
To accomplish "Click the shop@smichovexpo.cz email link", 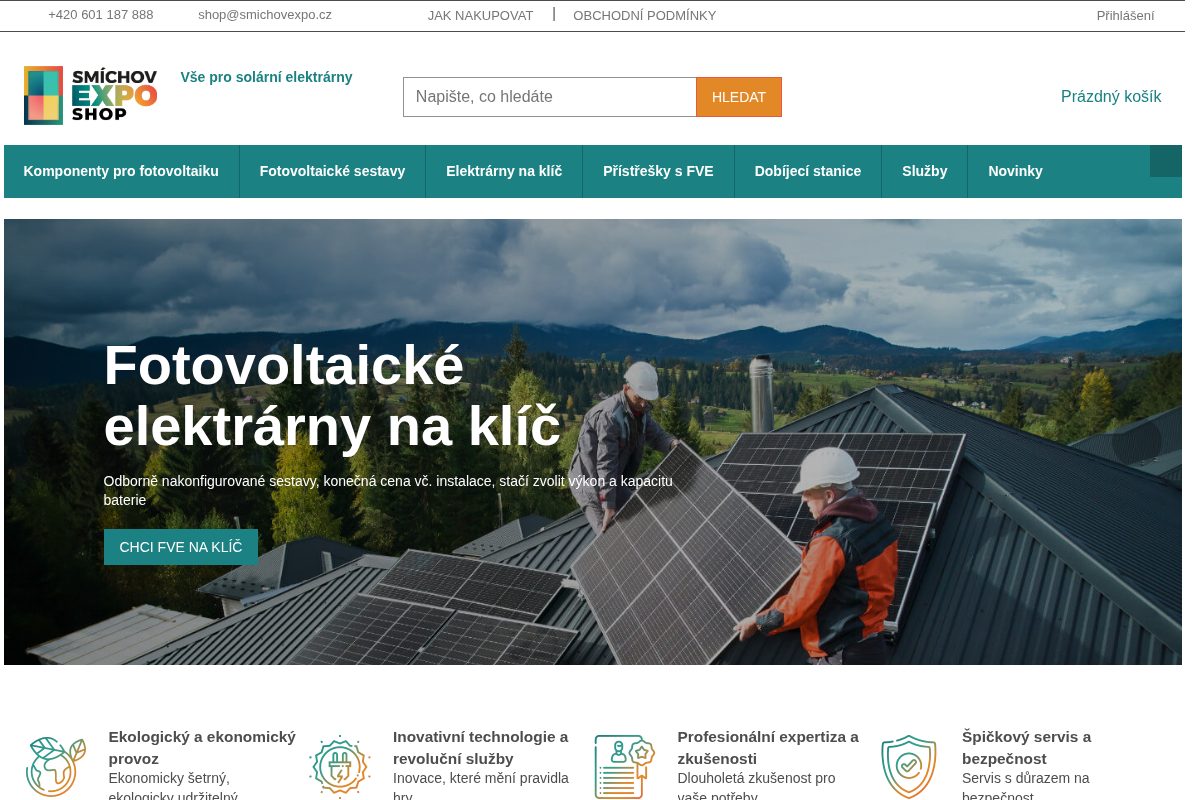I will click(x=265, y=15).
